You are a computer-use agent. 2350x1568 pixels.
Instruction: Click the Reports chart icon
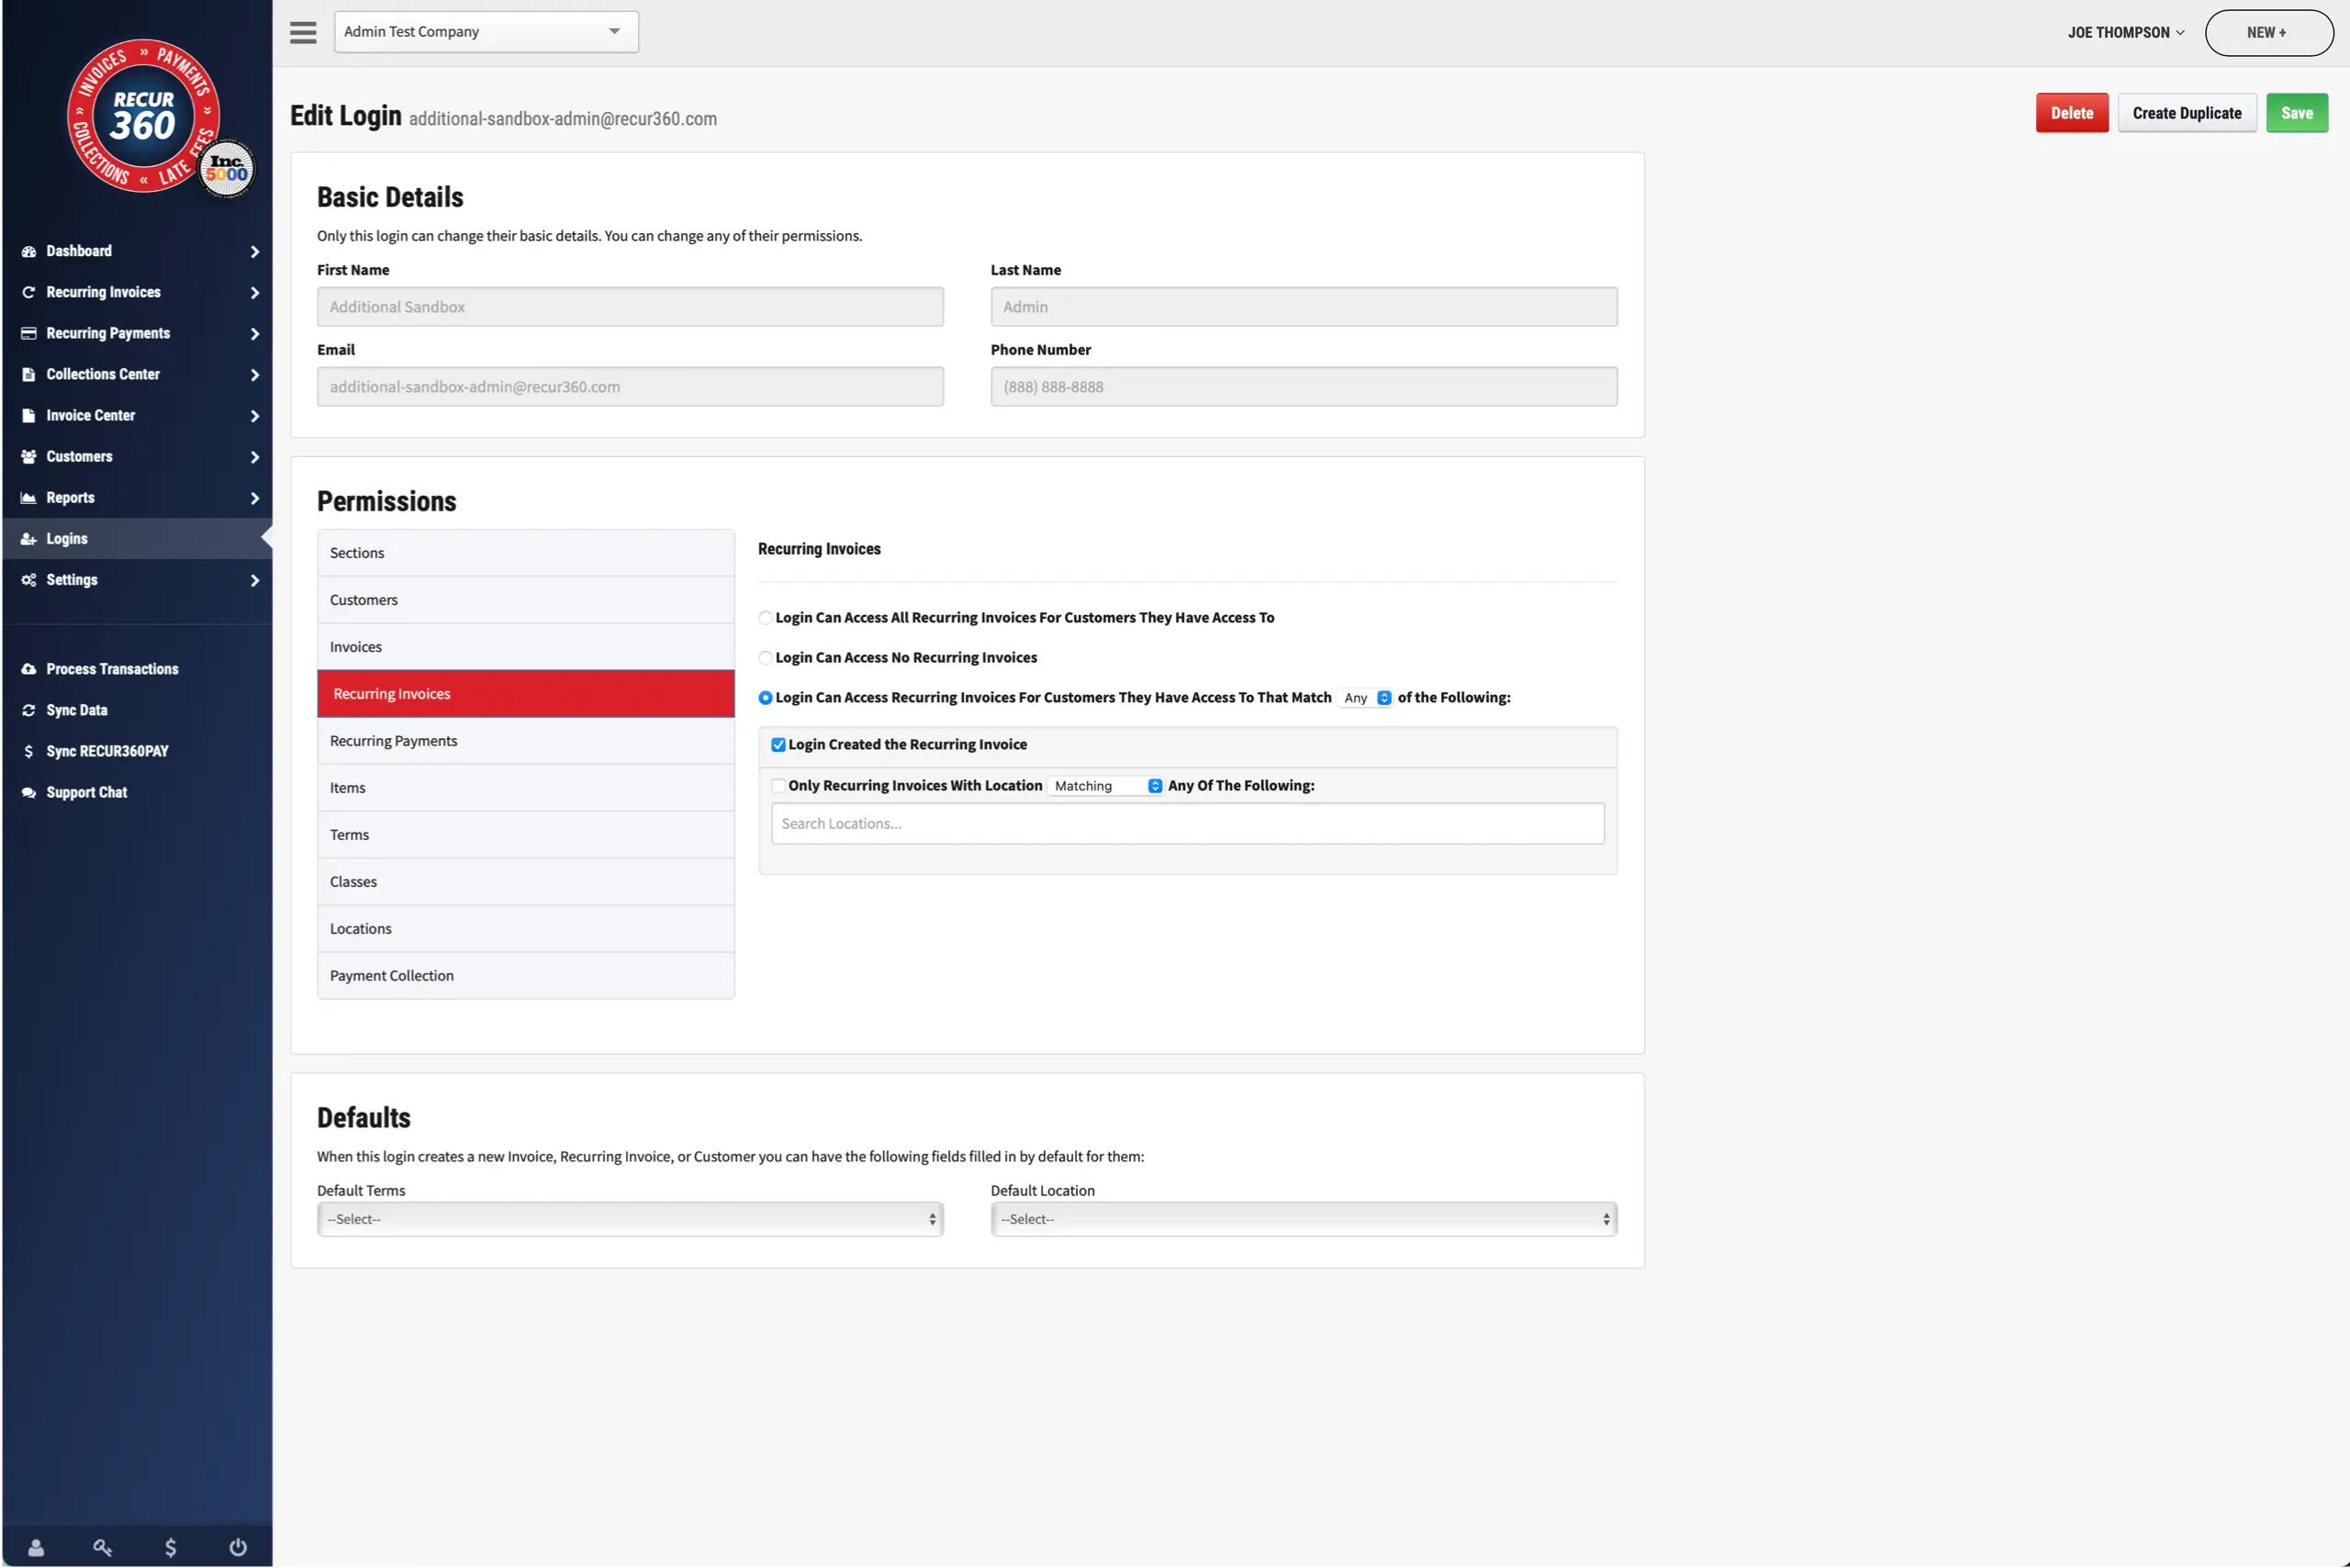click(28, 497)
